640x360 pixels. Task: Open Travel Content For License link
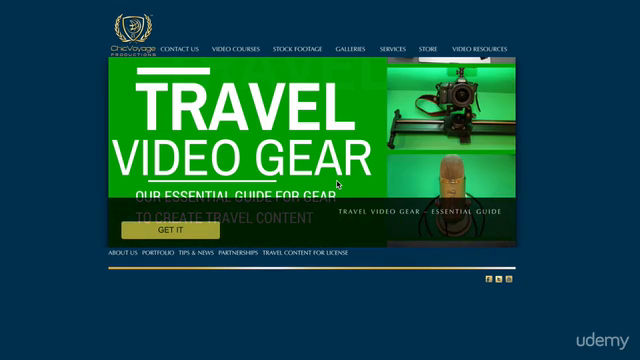tap(305, 253)
